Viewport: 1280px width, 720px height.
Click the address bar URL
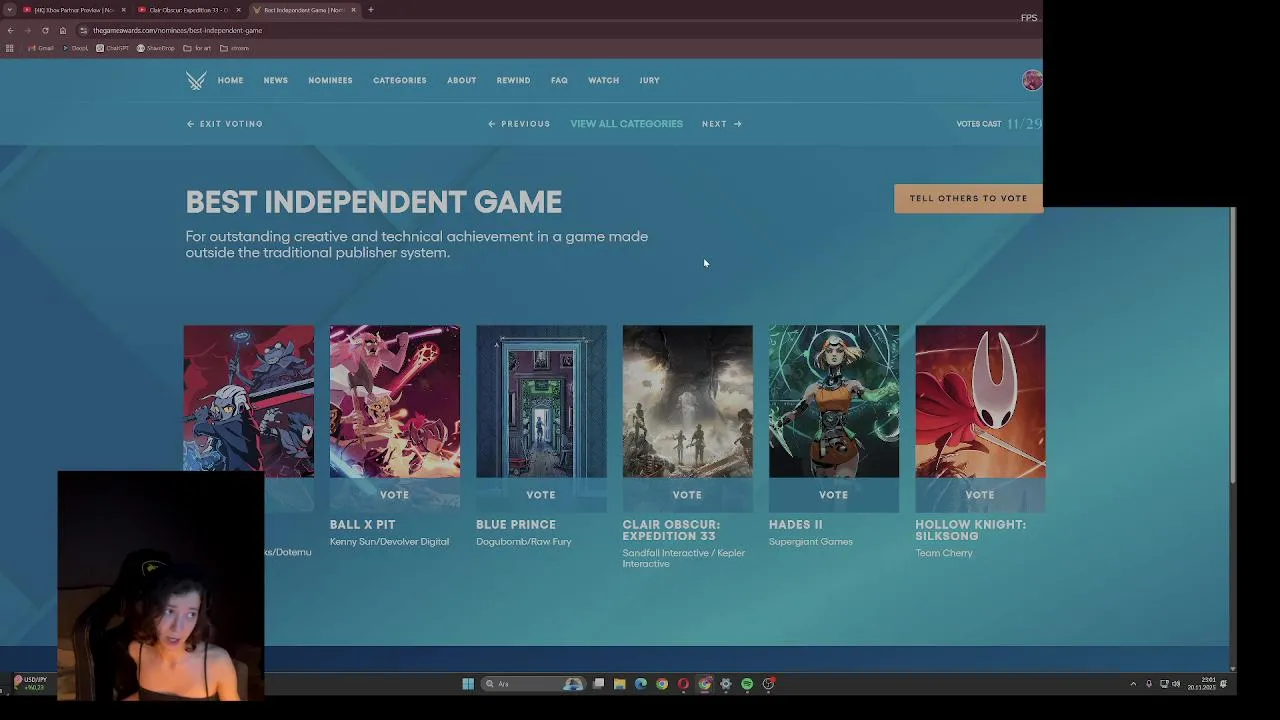click(x=177, y=30)
